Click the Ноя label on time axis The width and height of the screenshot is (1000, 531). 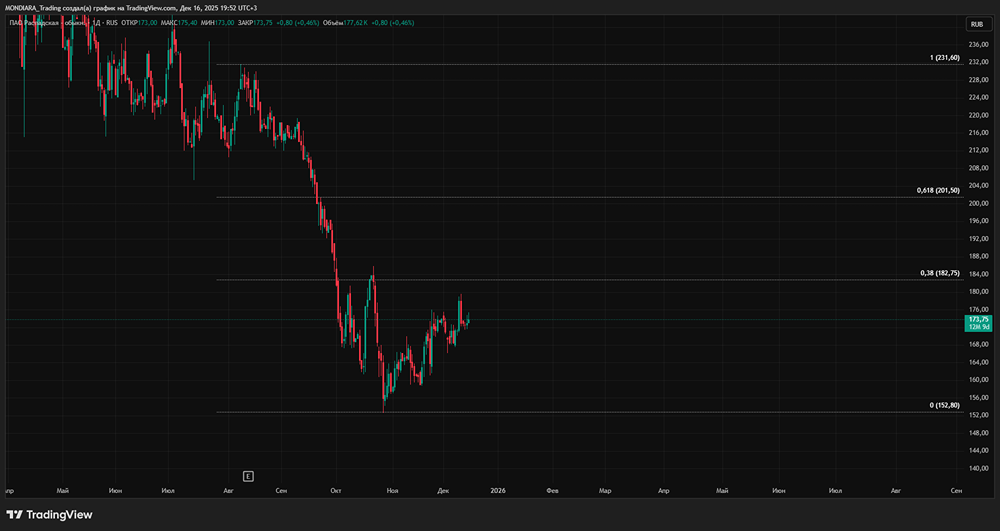point(393,491)
